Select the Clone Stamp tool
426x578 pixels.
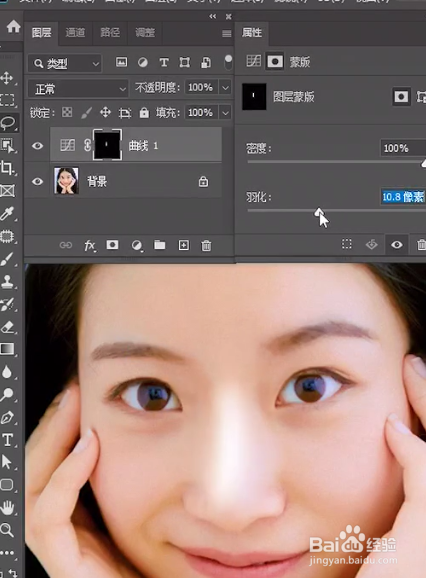point(7,282)
